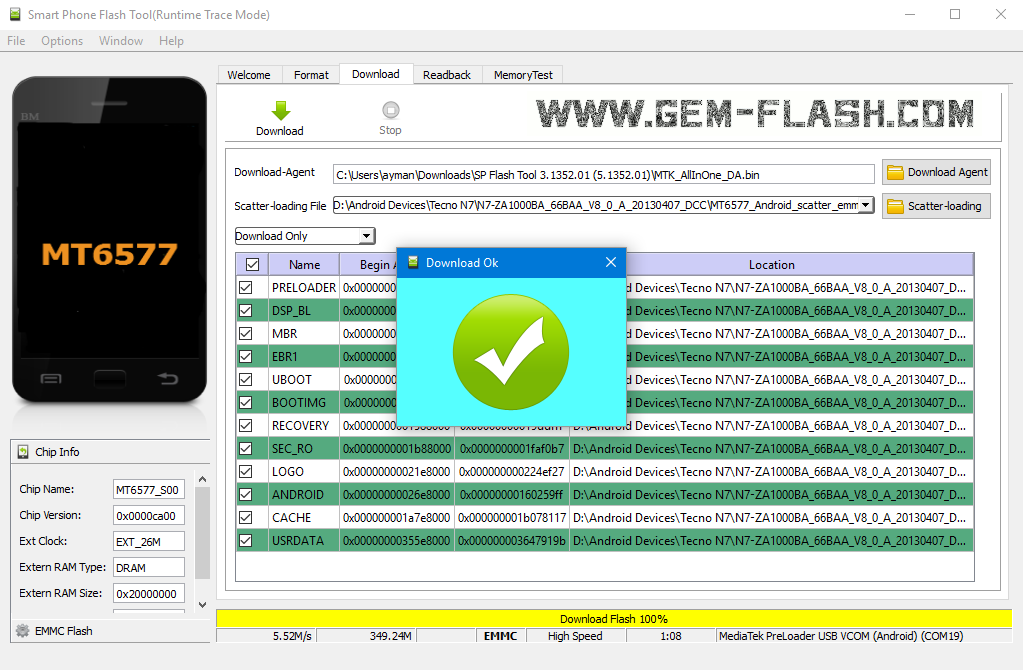Toggle the select-all checkbox in table header
The width and height of the screenshot is (1023, 670).
(x=252, y=265)
